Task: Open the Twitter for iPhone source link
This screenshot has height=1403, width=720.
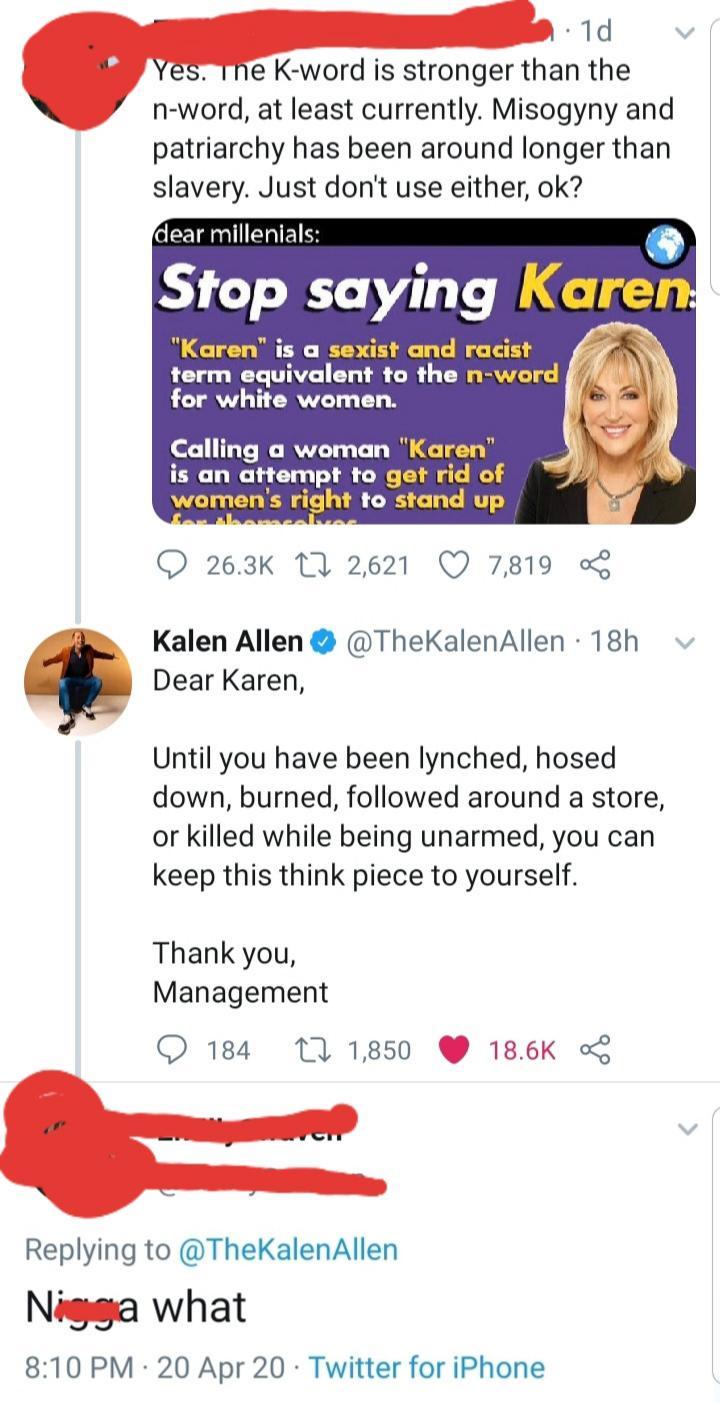Action: coord(427,1367)
